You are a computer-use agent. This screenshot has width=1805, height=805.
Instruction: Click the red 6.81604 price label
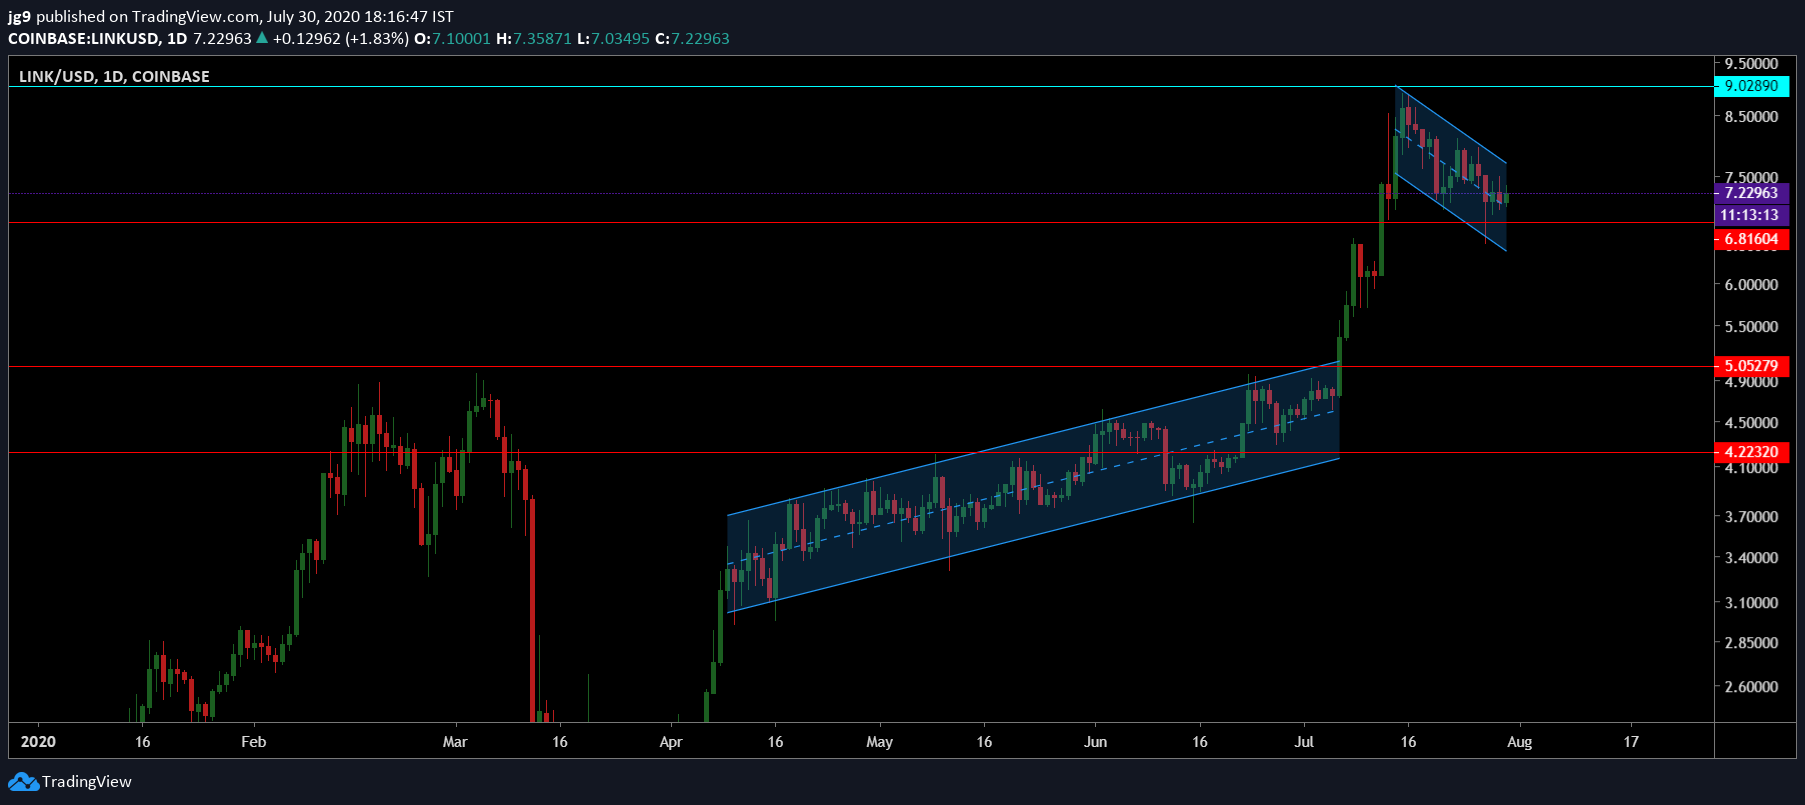pyautogui.click(x=1751, y=239)
